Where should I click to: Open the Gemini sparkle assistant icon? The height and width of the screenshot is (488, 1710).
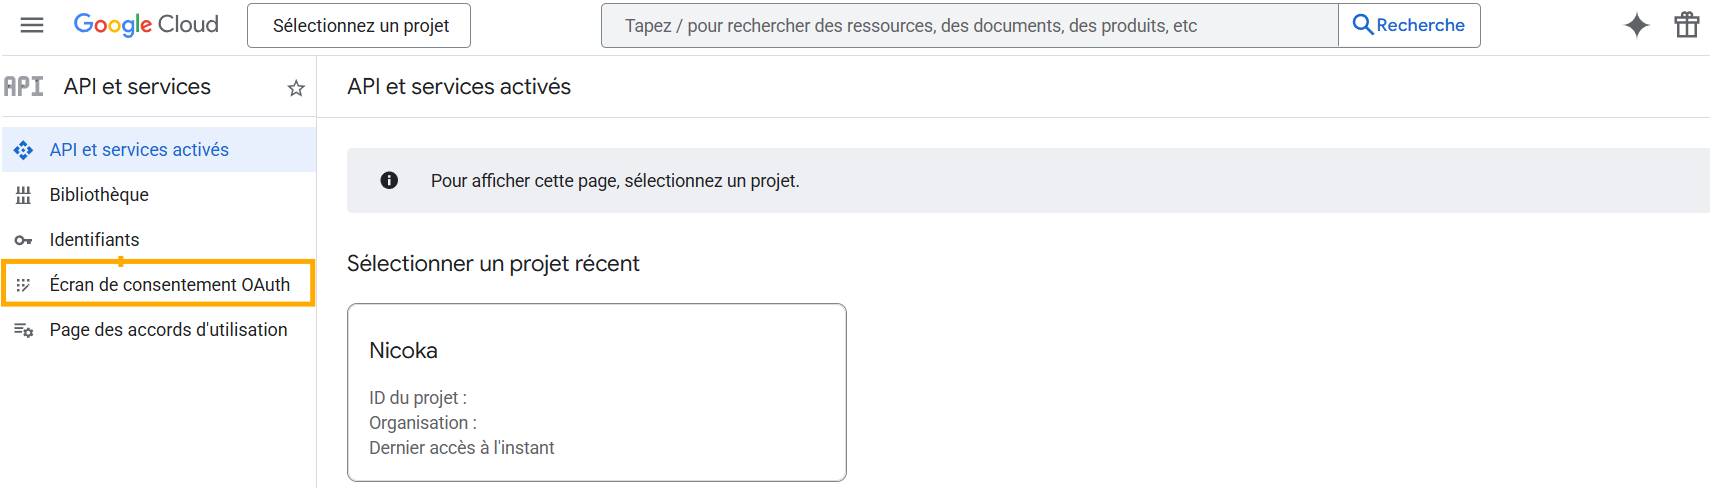point(1636,25)
